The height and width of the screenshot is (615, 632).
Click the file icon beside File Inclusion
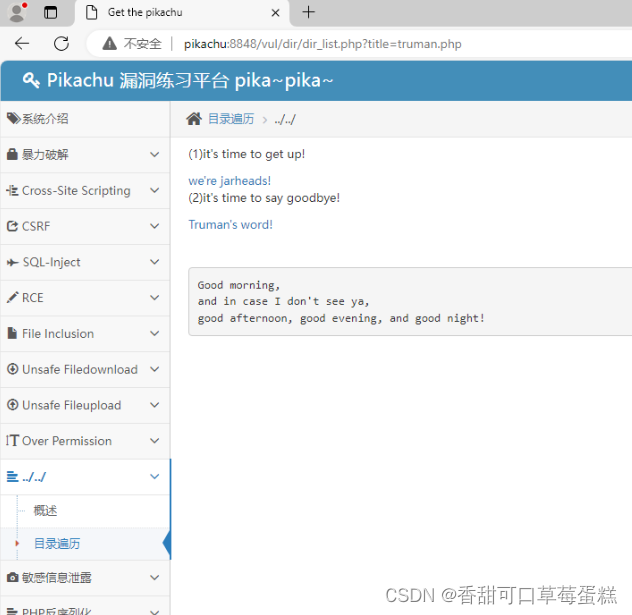[x=12, y=333]
